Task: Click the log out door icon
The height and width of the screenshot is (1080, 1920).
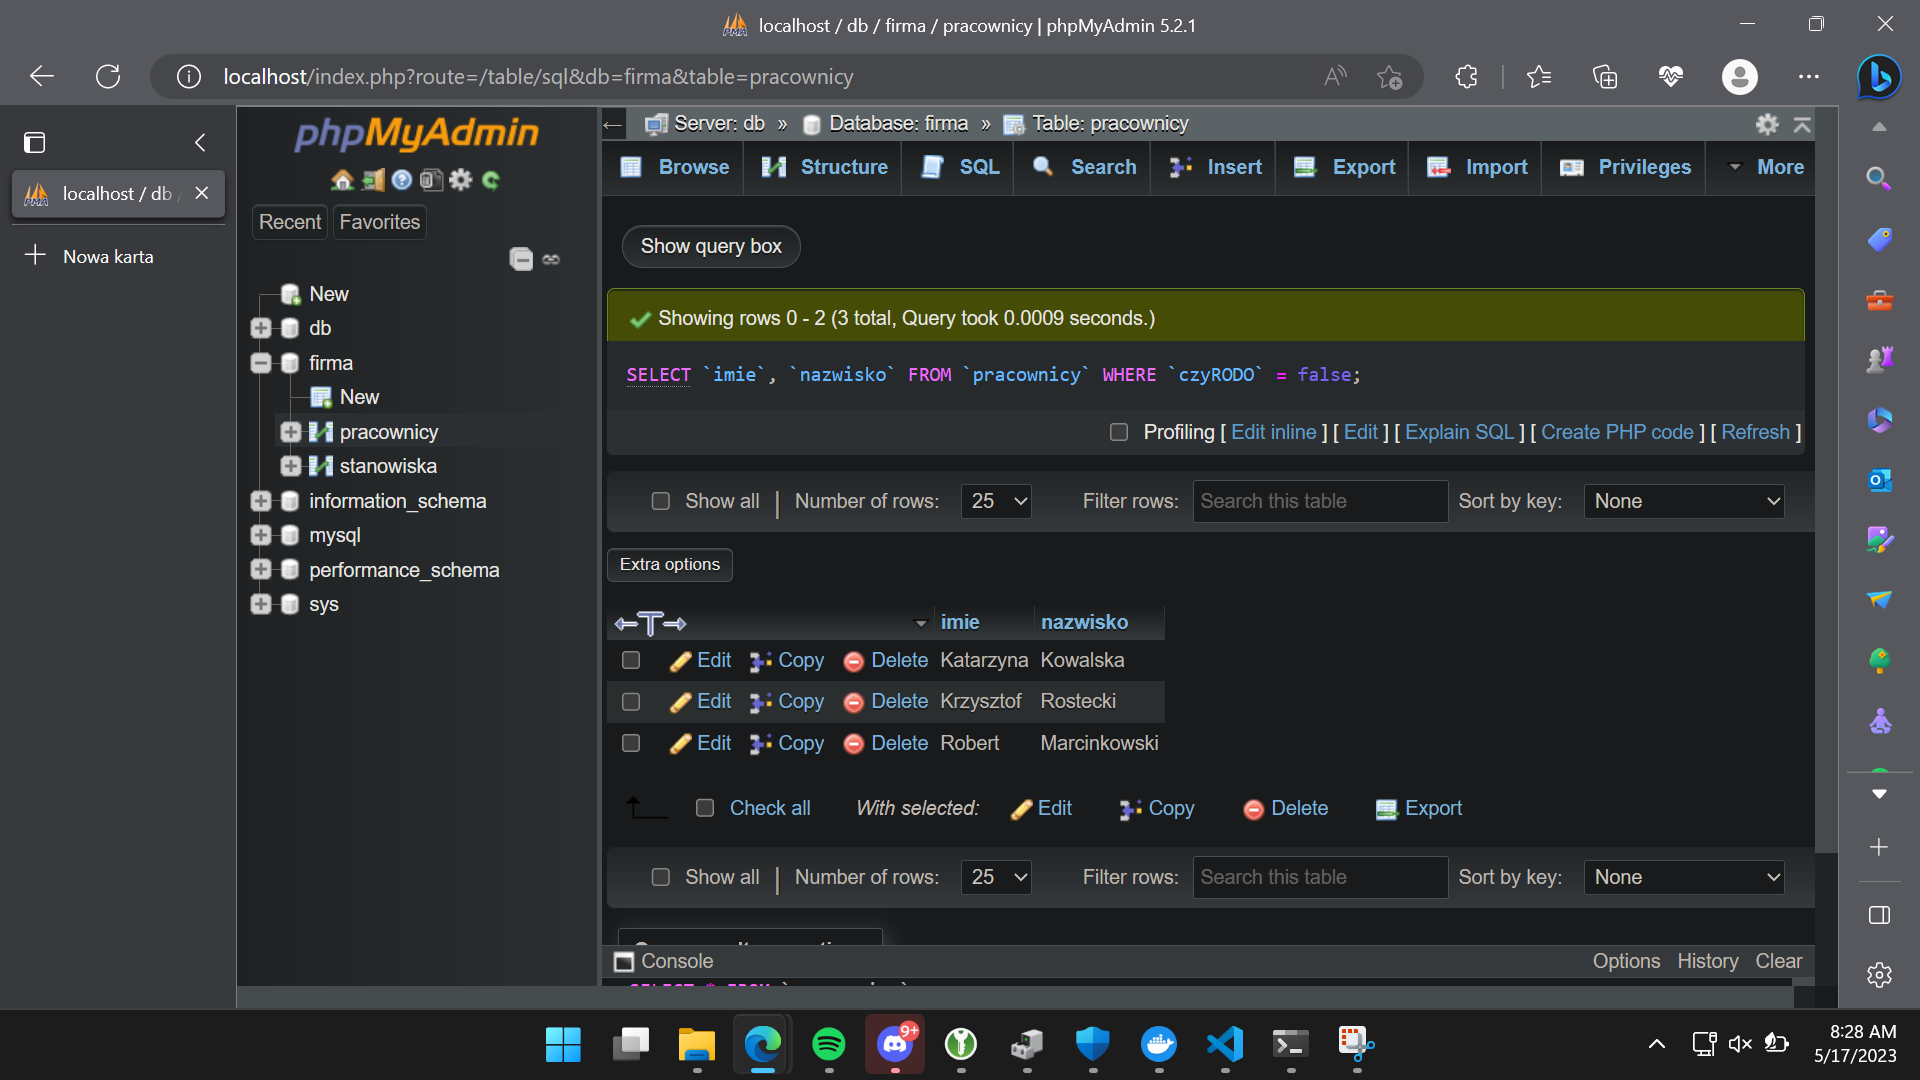Action: pyautogui.click(x=373, y=180)
